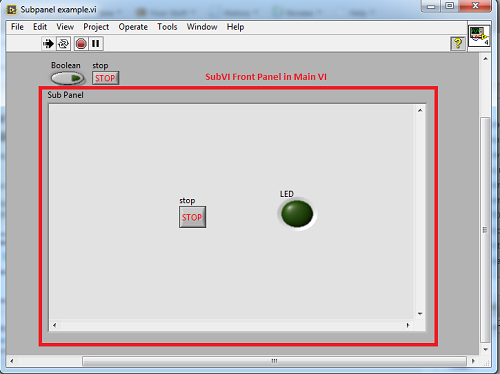Screen dimensions: 500x374
Task: Open the Tools menu
Action: pos(167,27)
